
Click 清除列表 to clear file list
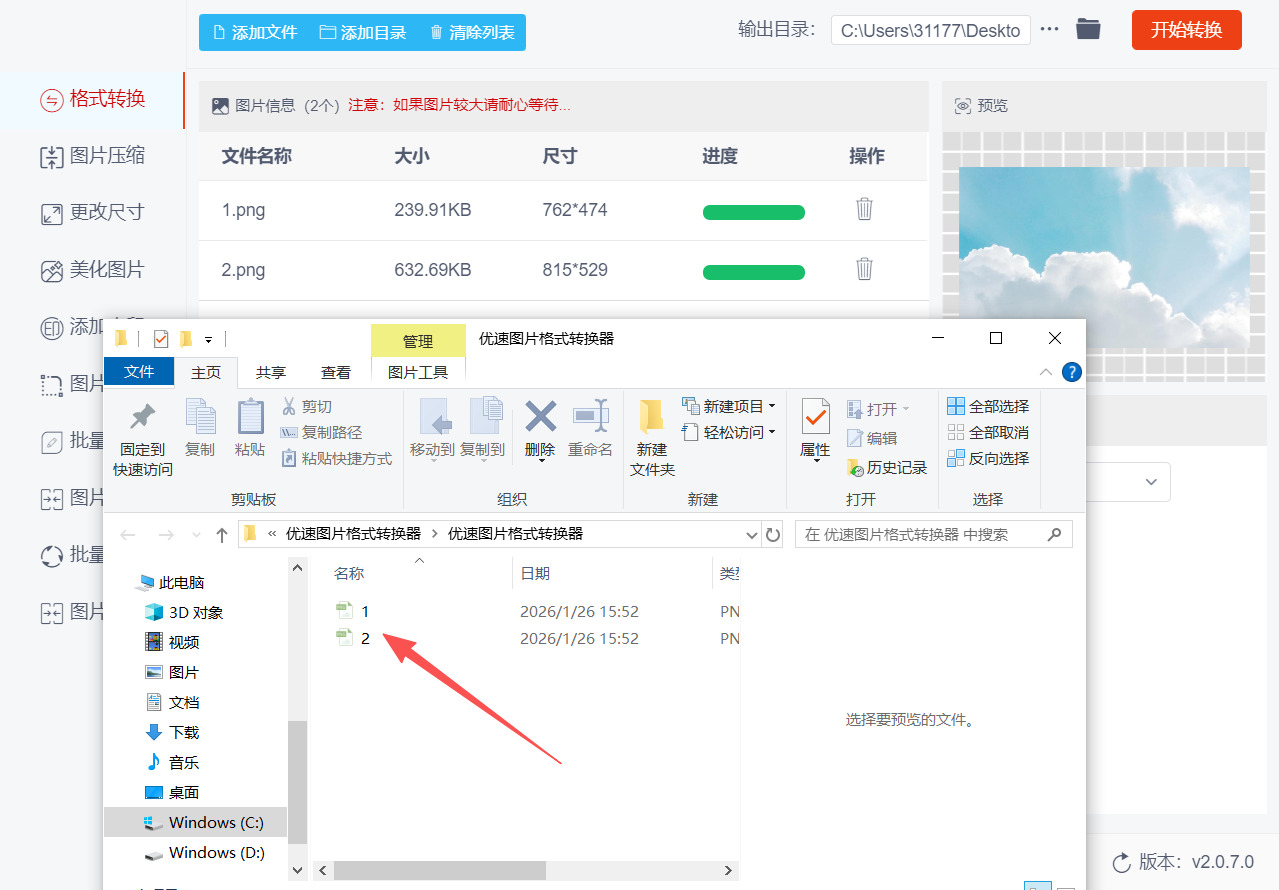(x=472, y=32)
